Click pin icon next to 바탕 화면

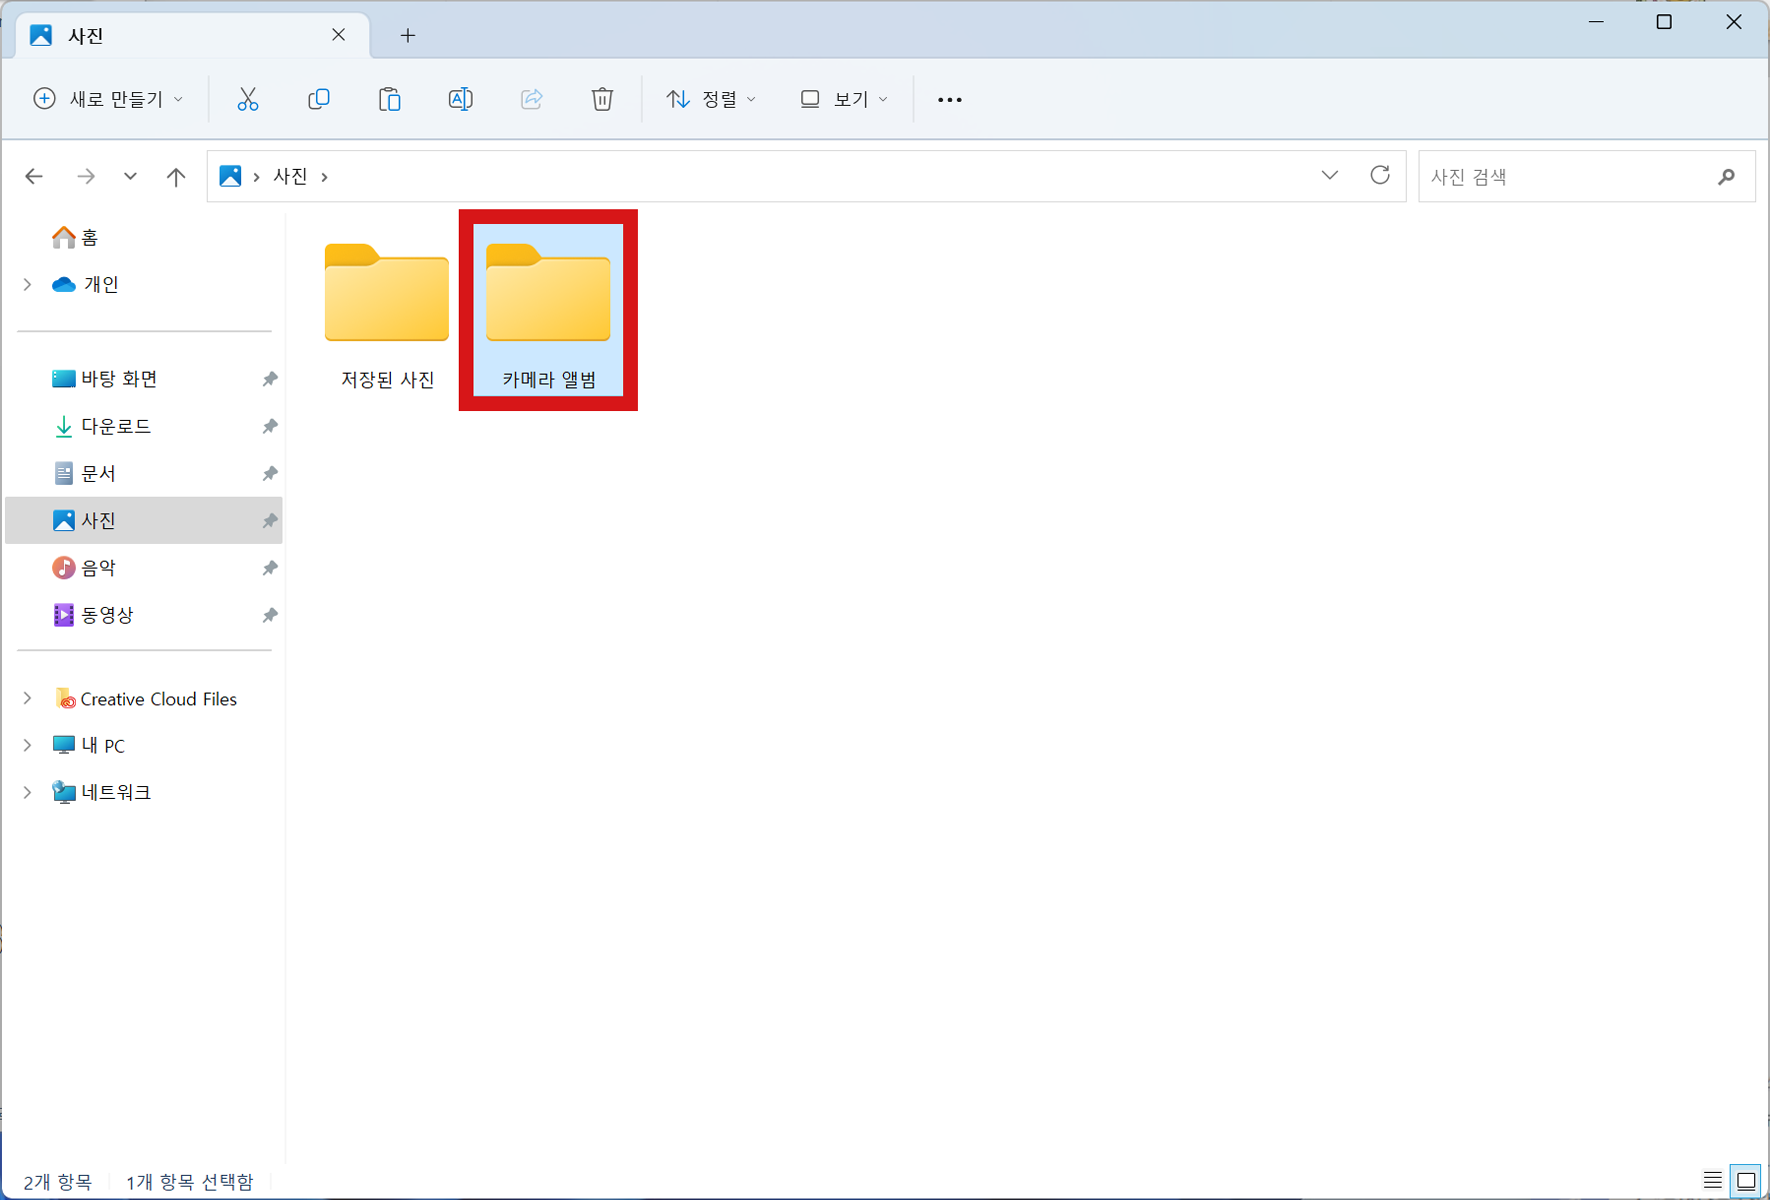[269, 379]
